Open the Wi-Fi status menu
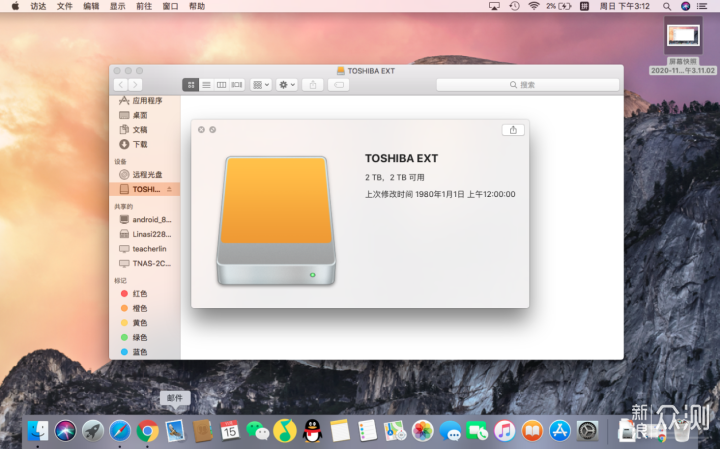 (534, 6)
